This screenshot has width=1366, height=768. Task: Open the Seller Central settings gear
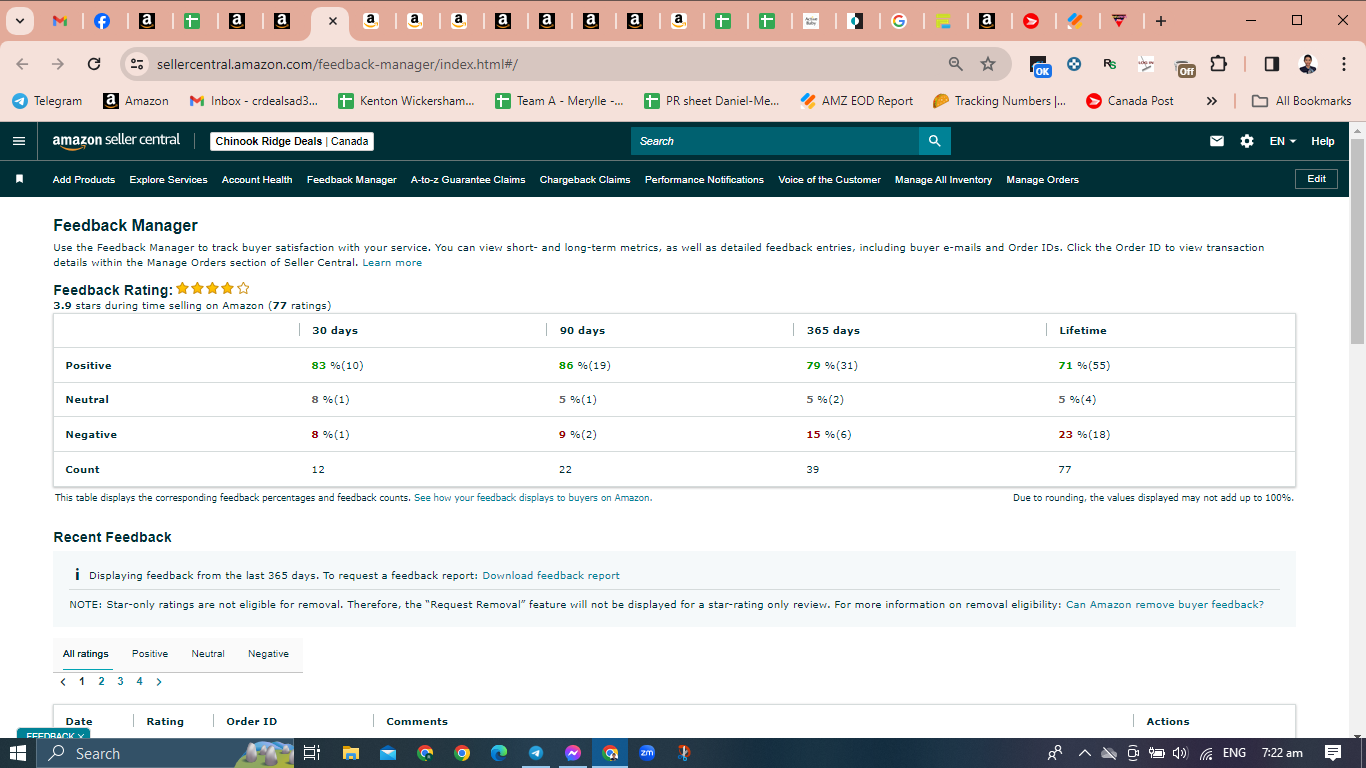click(1247, 141)
